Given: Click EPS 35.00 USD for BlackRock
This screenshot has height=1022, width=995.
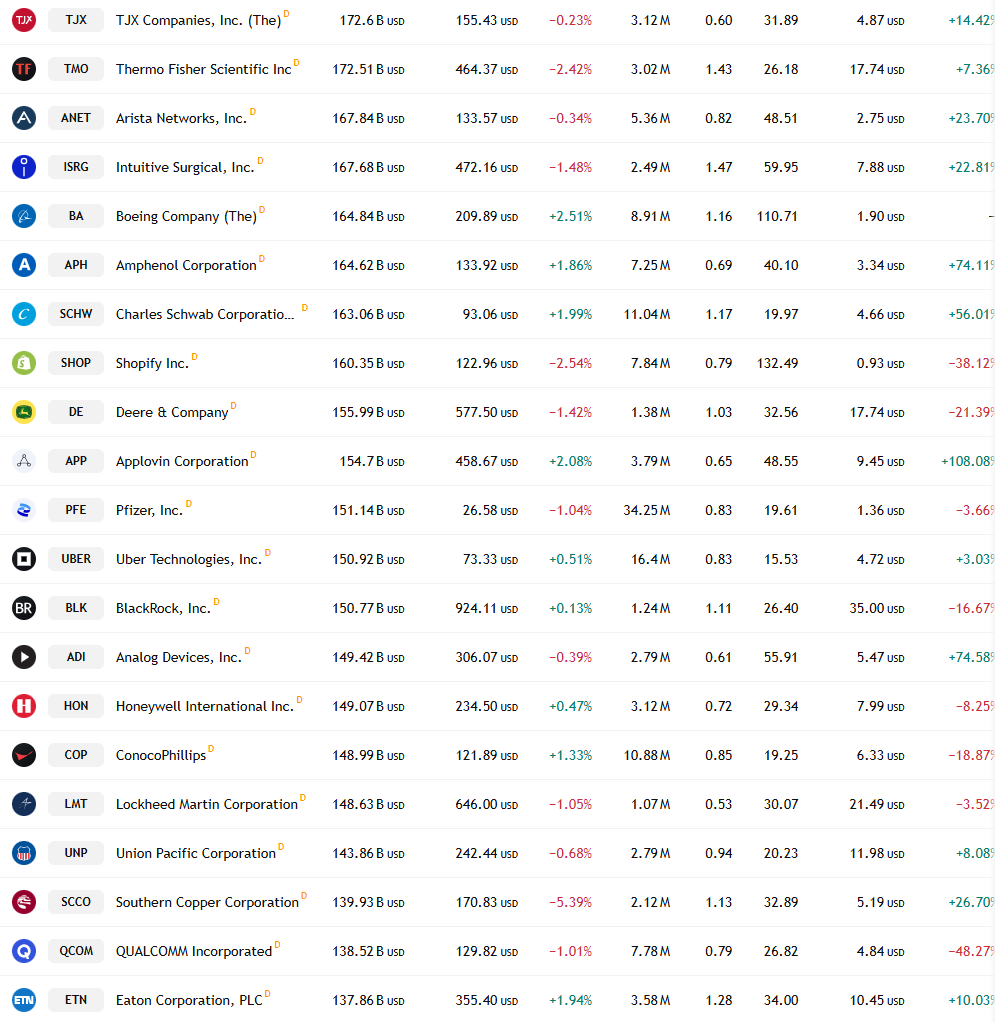Looking at the screenshot, I should coord(876,608).
